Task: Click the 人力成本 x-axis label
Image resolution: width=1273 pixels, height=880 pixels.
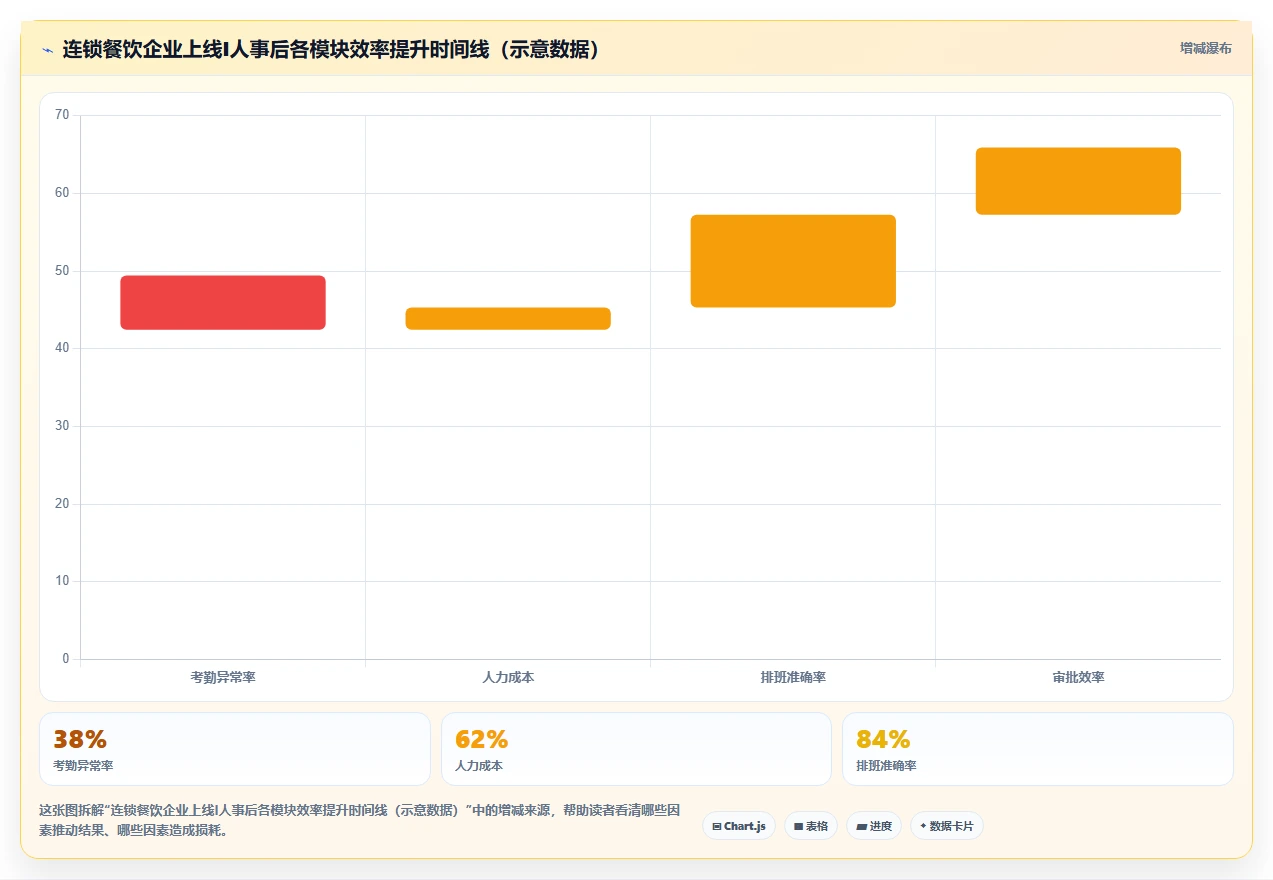Action: tap(508, 677)
